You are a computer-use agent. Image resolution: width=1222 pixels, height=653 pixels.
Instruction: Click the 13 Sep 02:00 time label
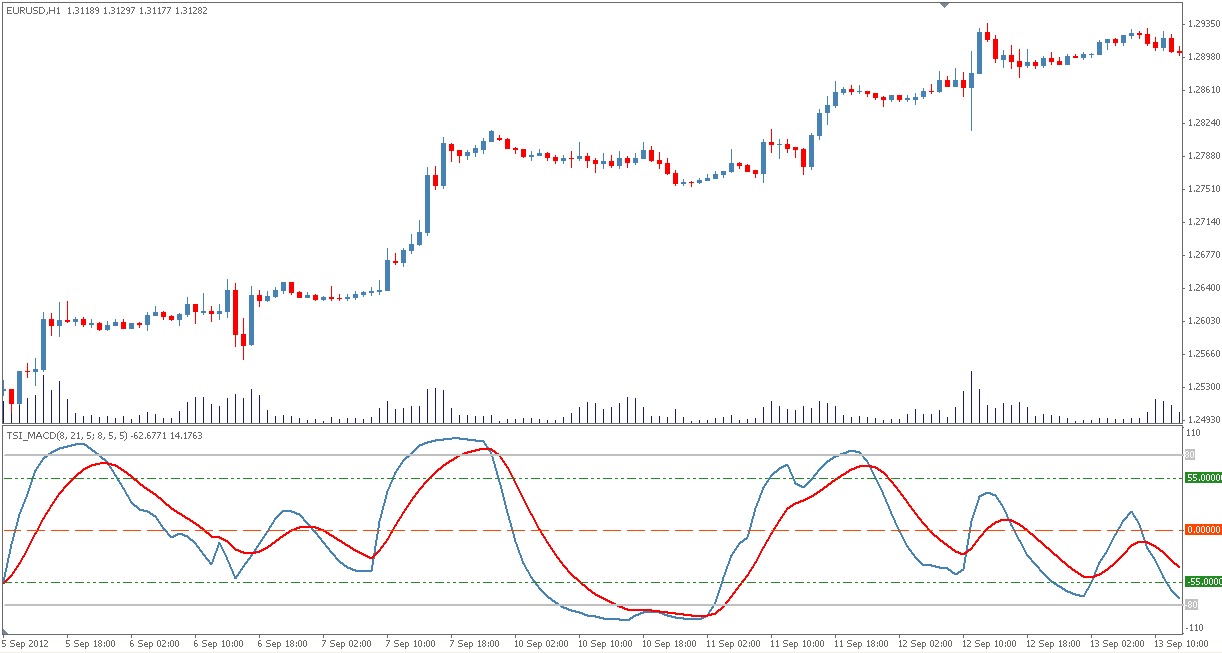pos(1116,644)
